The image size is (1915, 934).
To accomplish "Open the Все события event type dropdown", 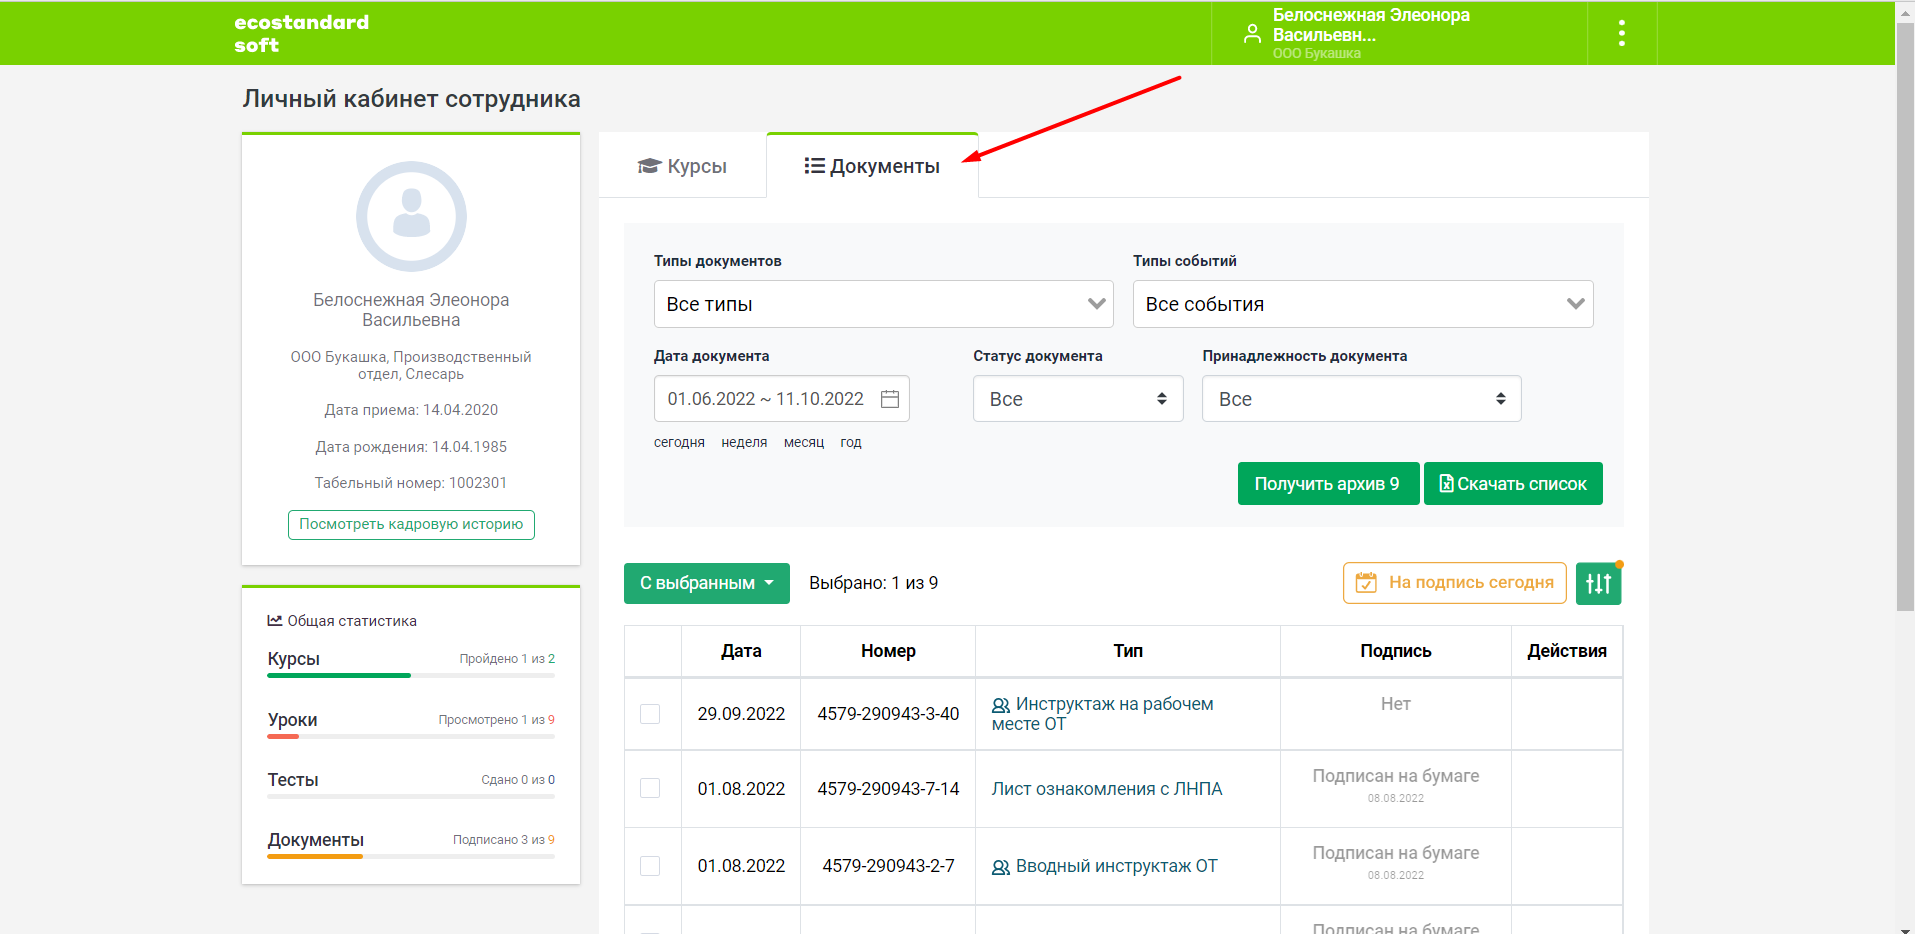I will click(1363, 304).
